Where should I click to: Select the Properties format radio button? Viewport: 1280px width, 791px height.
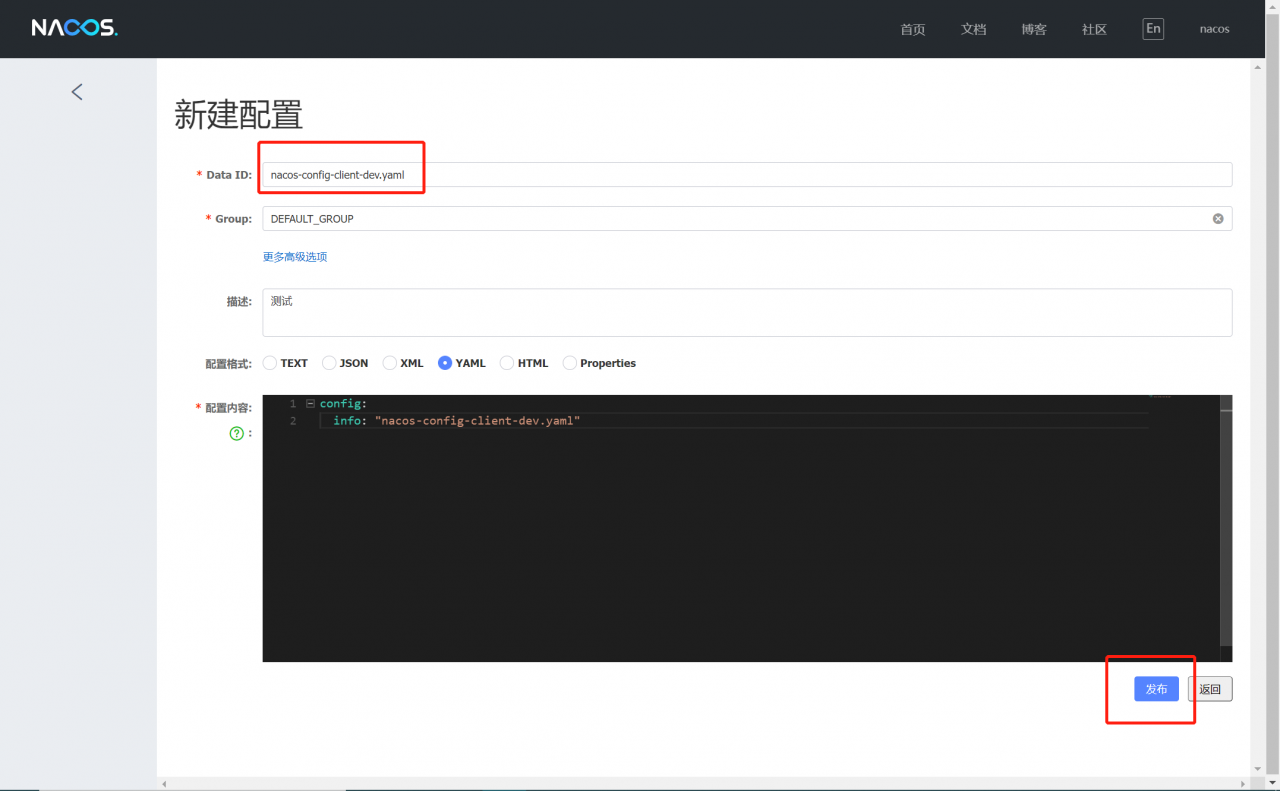click(570, 363)
